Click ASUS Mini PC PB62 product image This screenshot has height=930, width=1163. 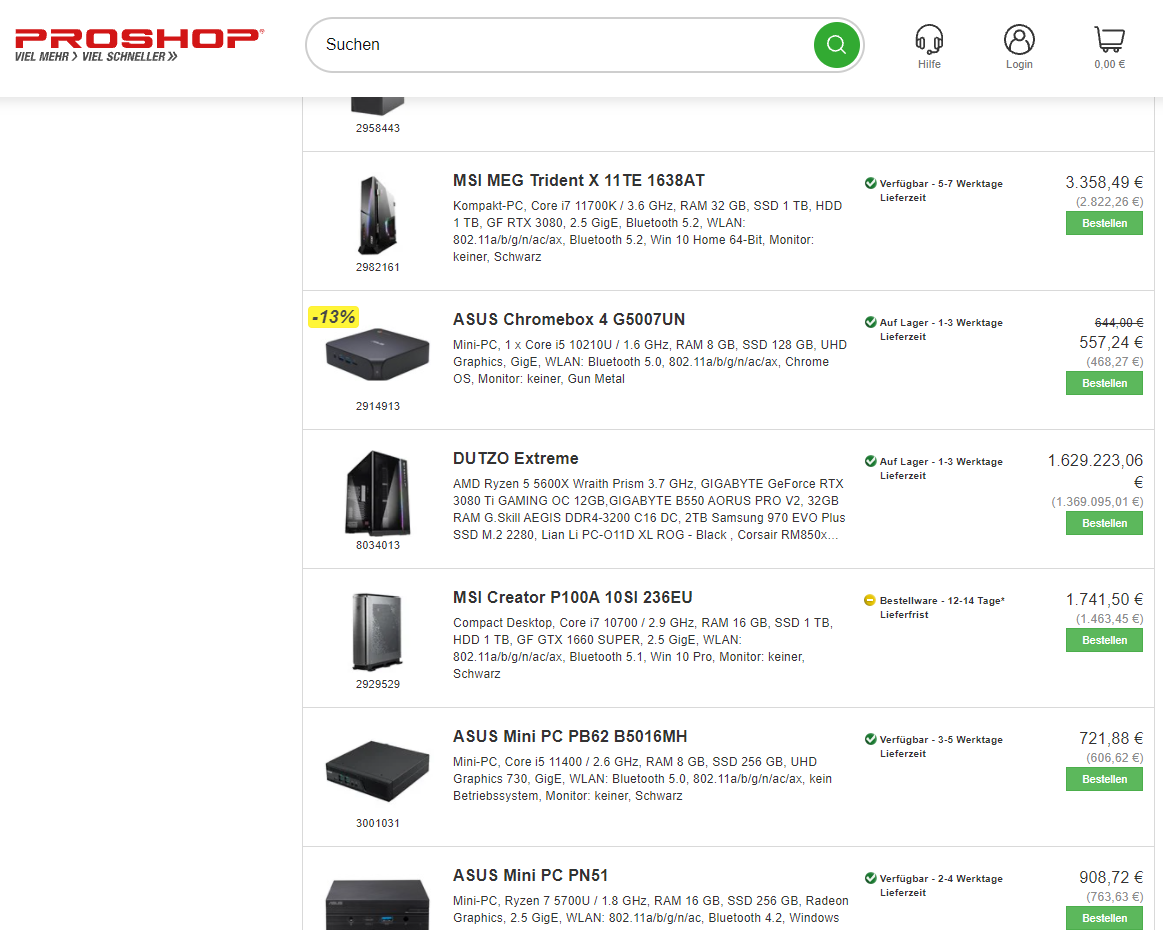pyautogui.click(x=378, y=771)
